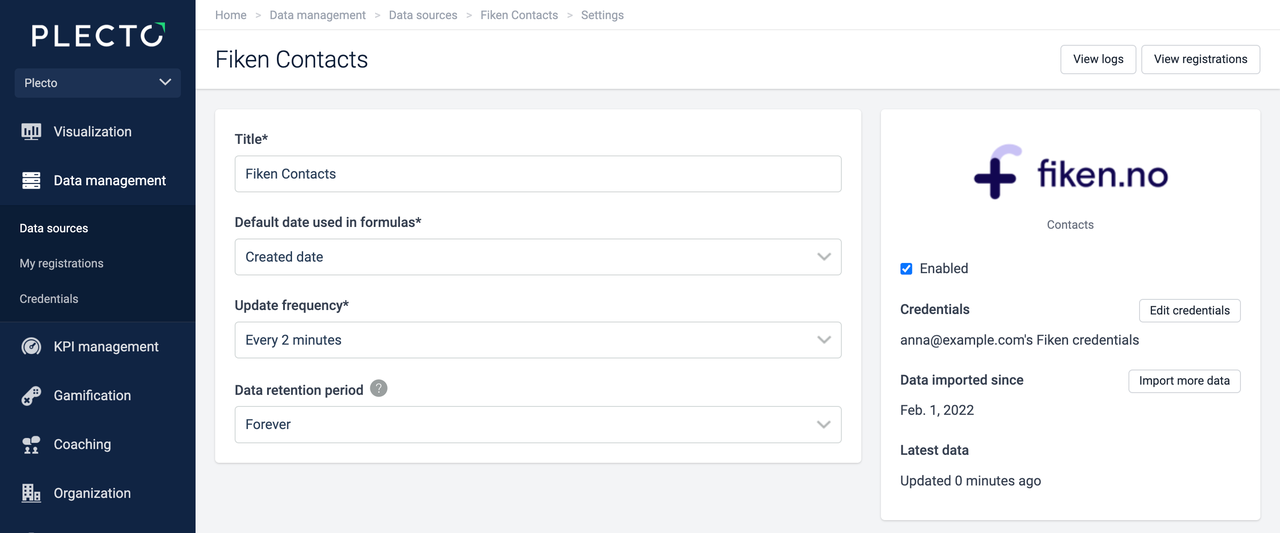1280x533 pixels.
Task: Click the Edit credentials button
Action: pos(1189,310)
